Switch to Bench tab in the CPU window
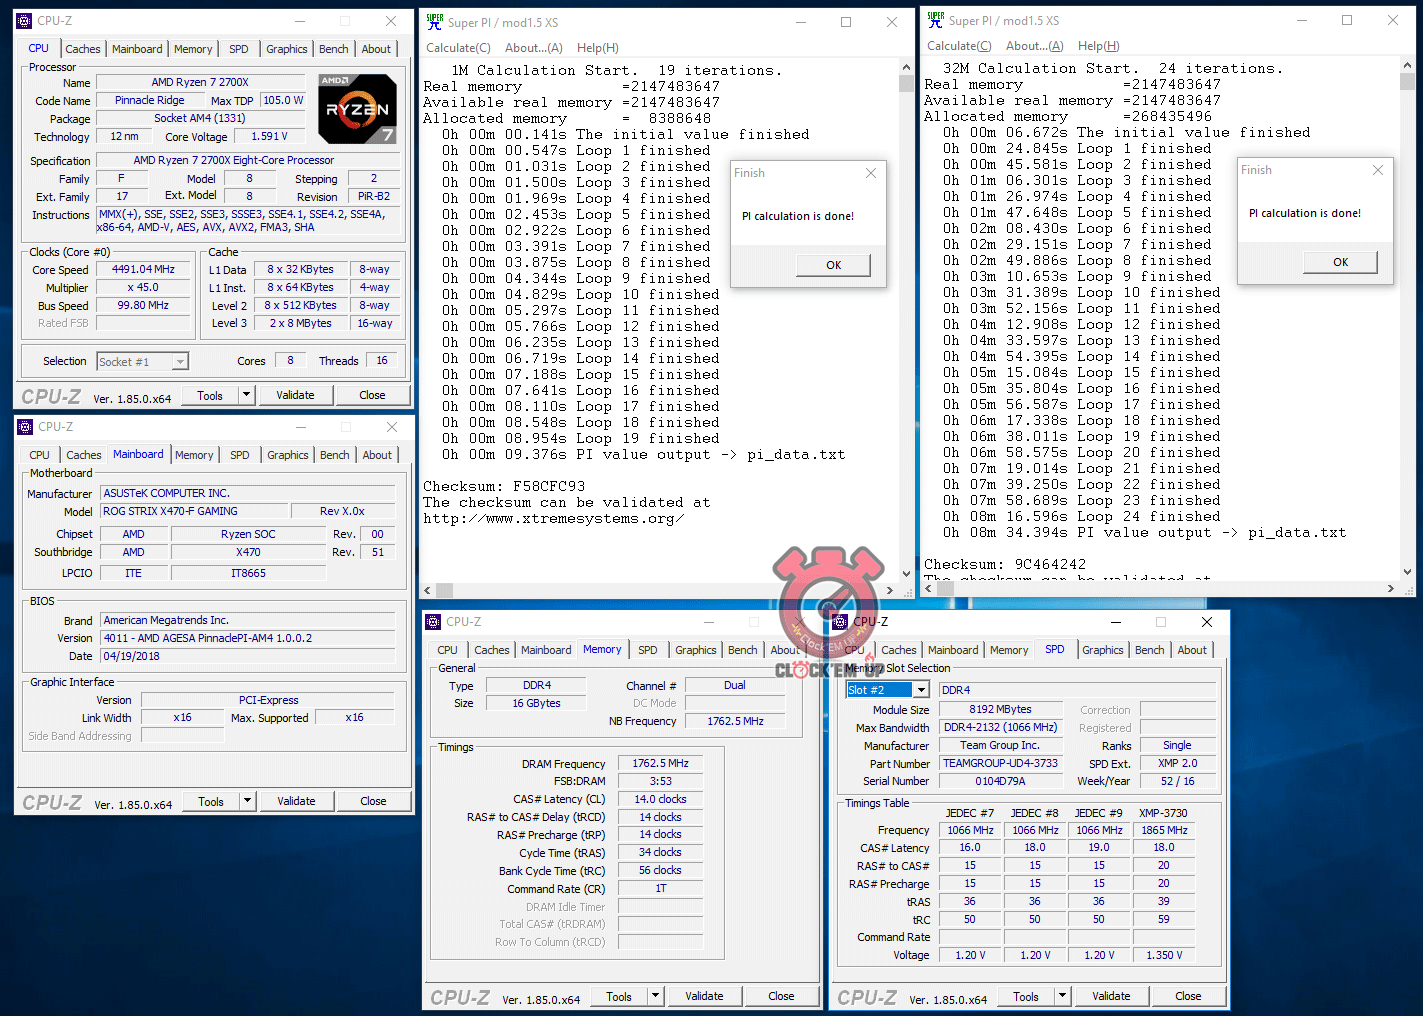Image resolution: width=1423 pixels, height=1016 pixels. tap(333, 49)
